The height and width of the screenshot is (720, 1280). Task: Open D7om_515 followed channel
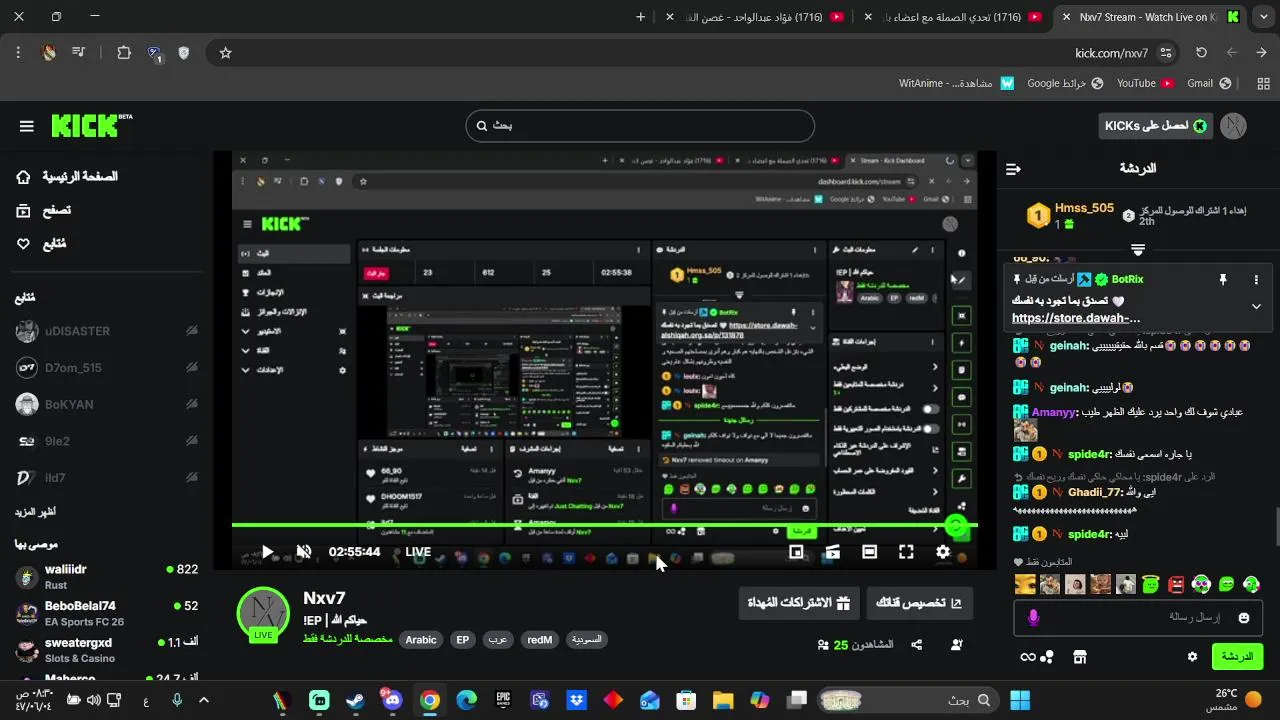coord(105,368)
